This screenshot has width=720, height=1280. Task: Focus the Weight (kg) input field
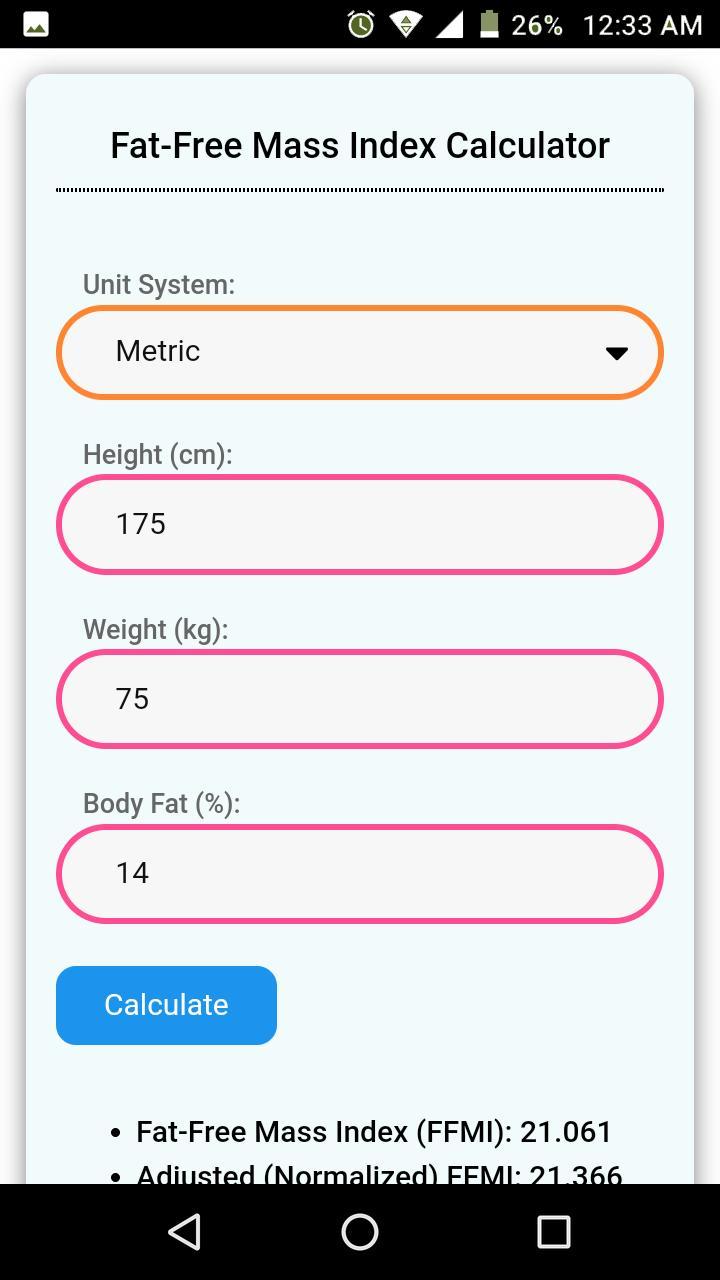(x=360, y=698)
